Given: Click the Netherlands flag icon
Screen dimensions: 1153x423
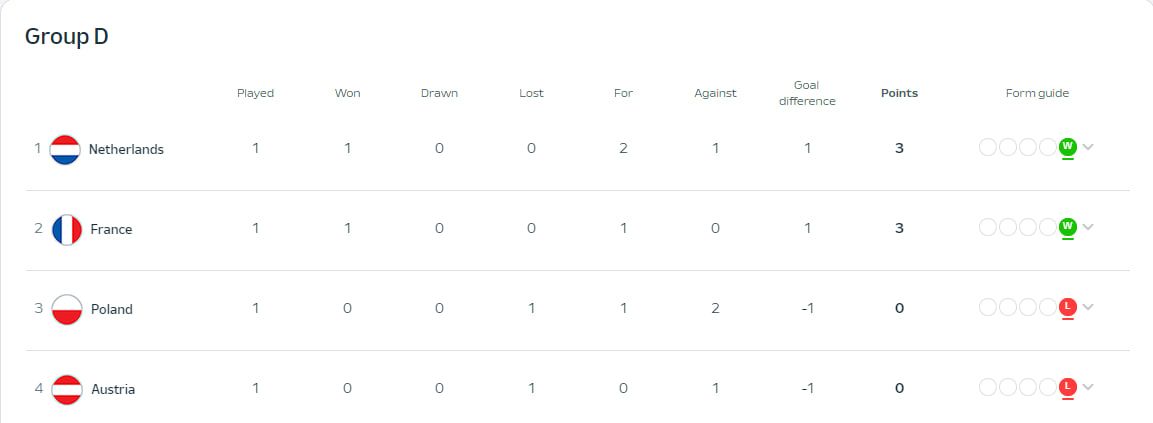Looking at the screenshot, I should coord(65,149).
